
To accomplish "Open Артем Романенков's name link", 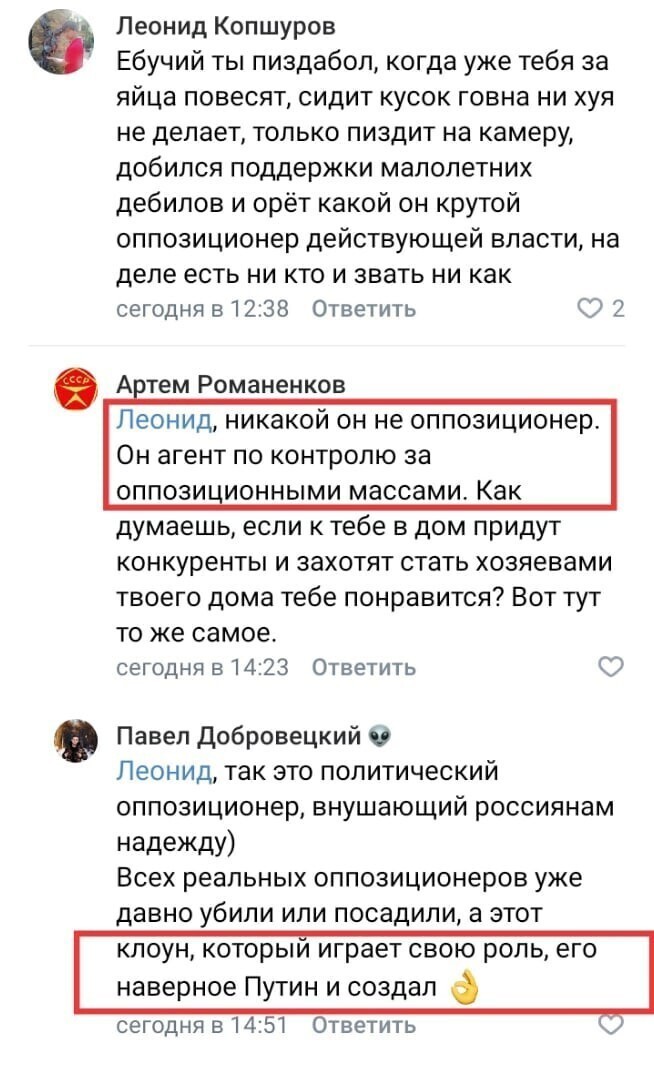I will pos(231,384).
